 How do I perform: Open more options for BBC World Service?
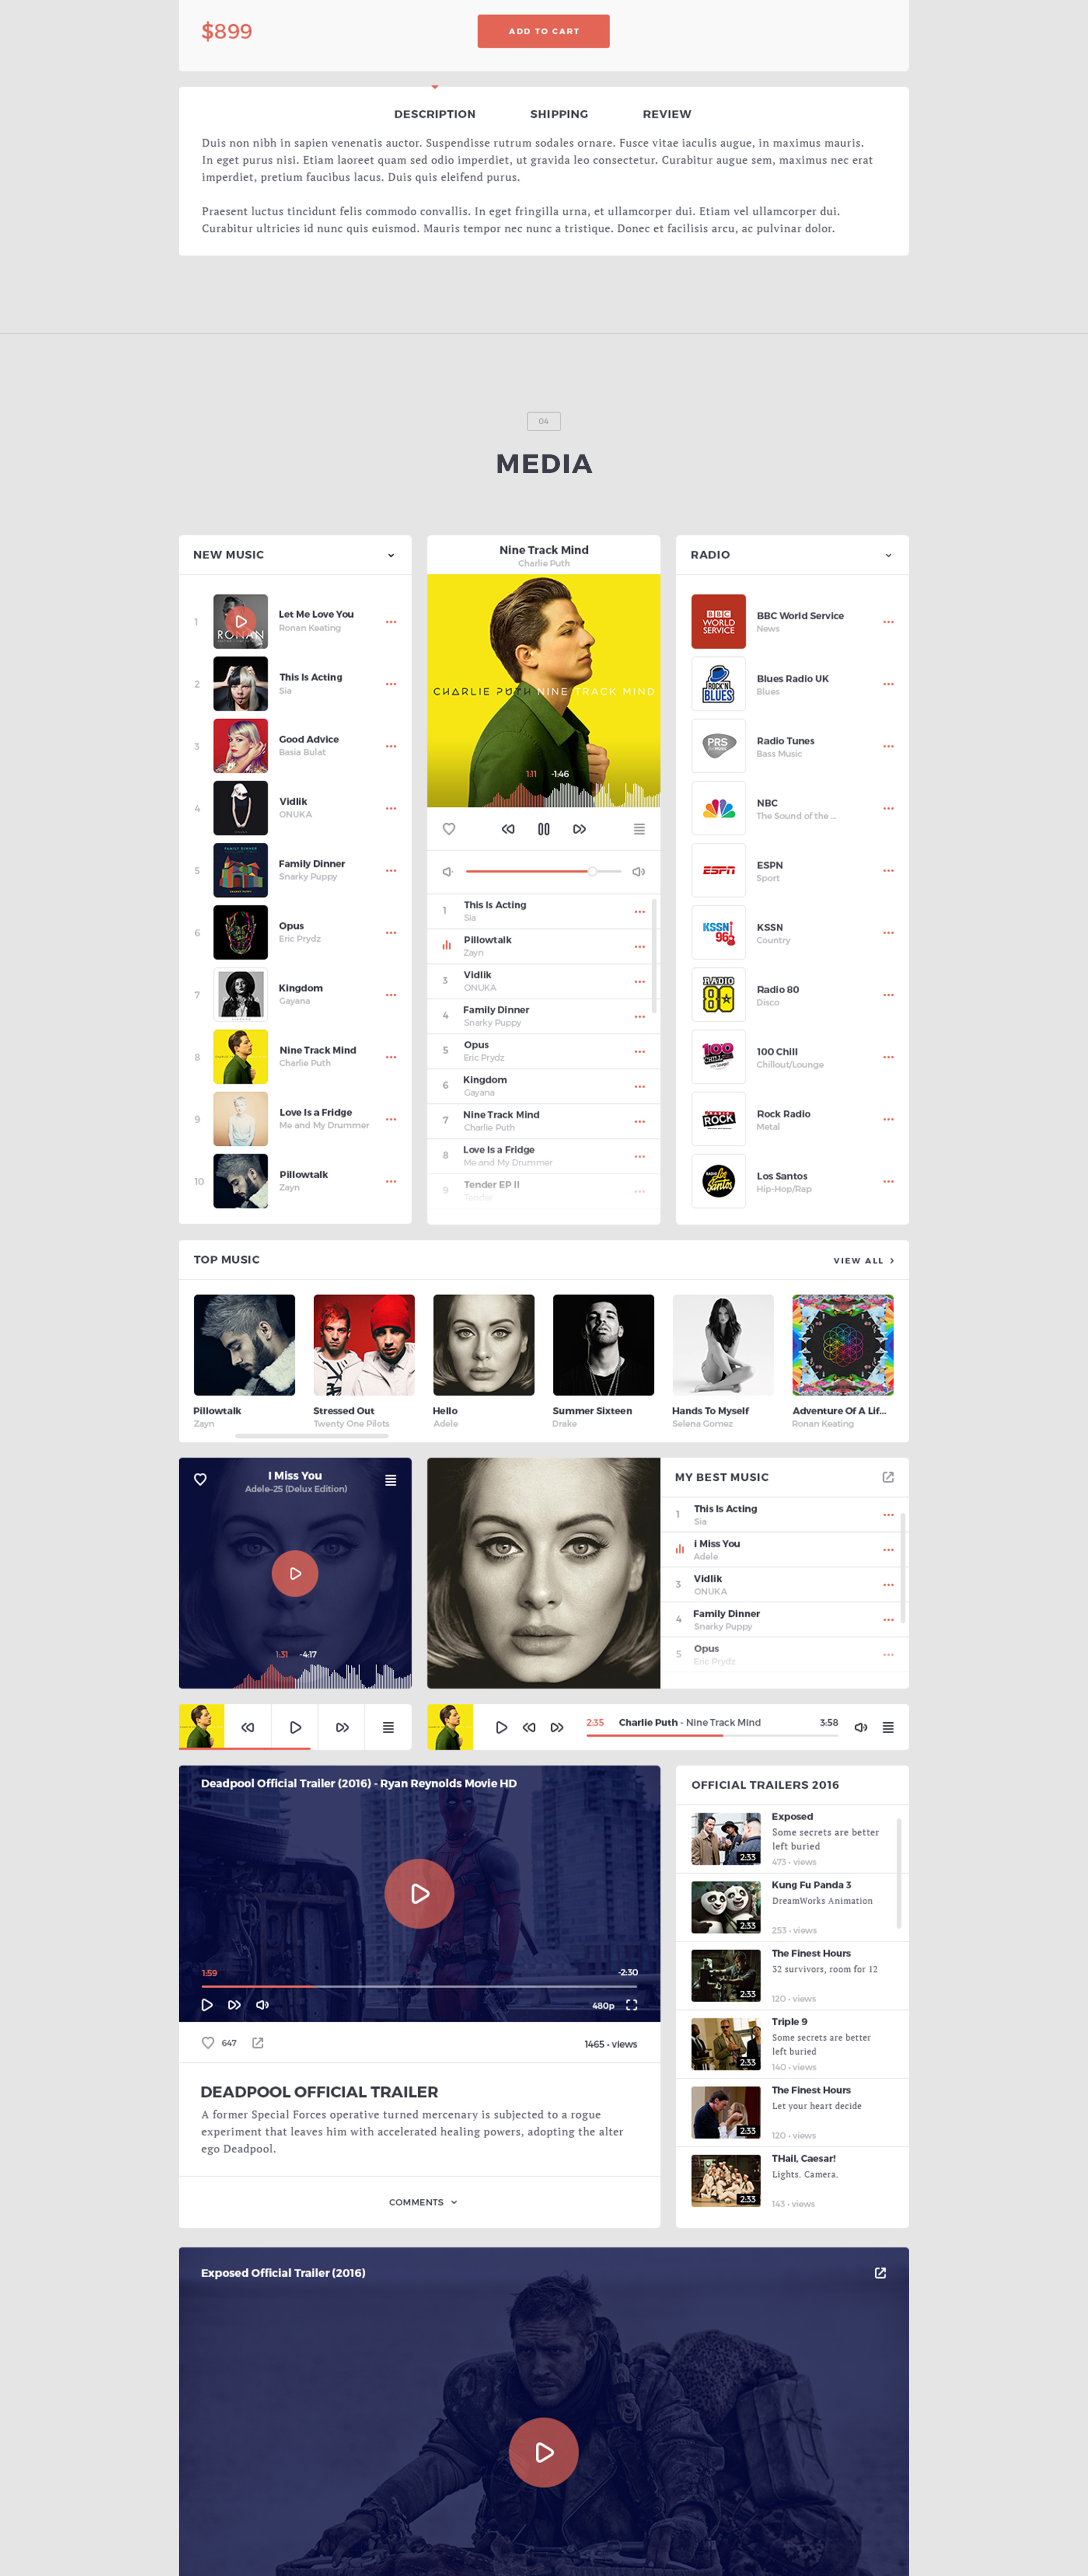click(888, 622)
